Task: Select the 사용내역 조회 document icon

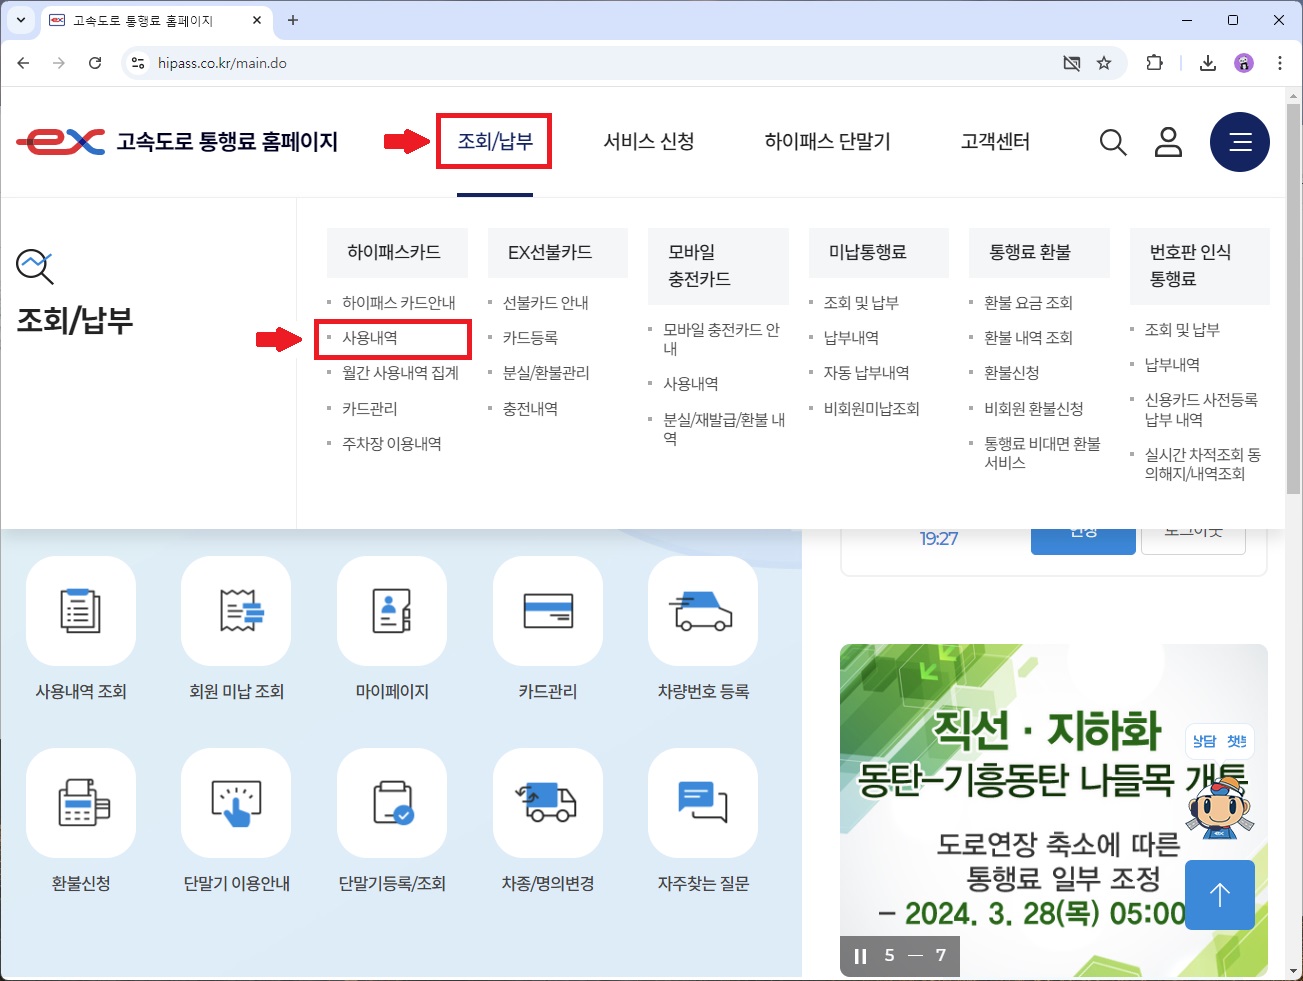Action: click(x=80, y=611)
